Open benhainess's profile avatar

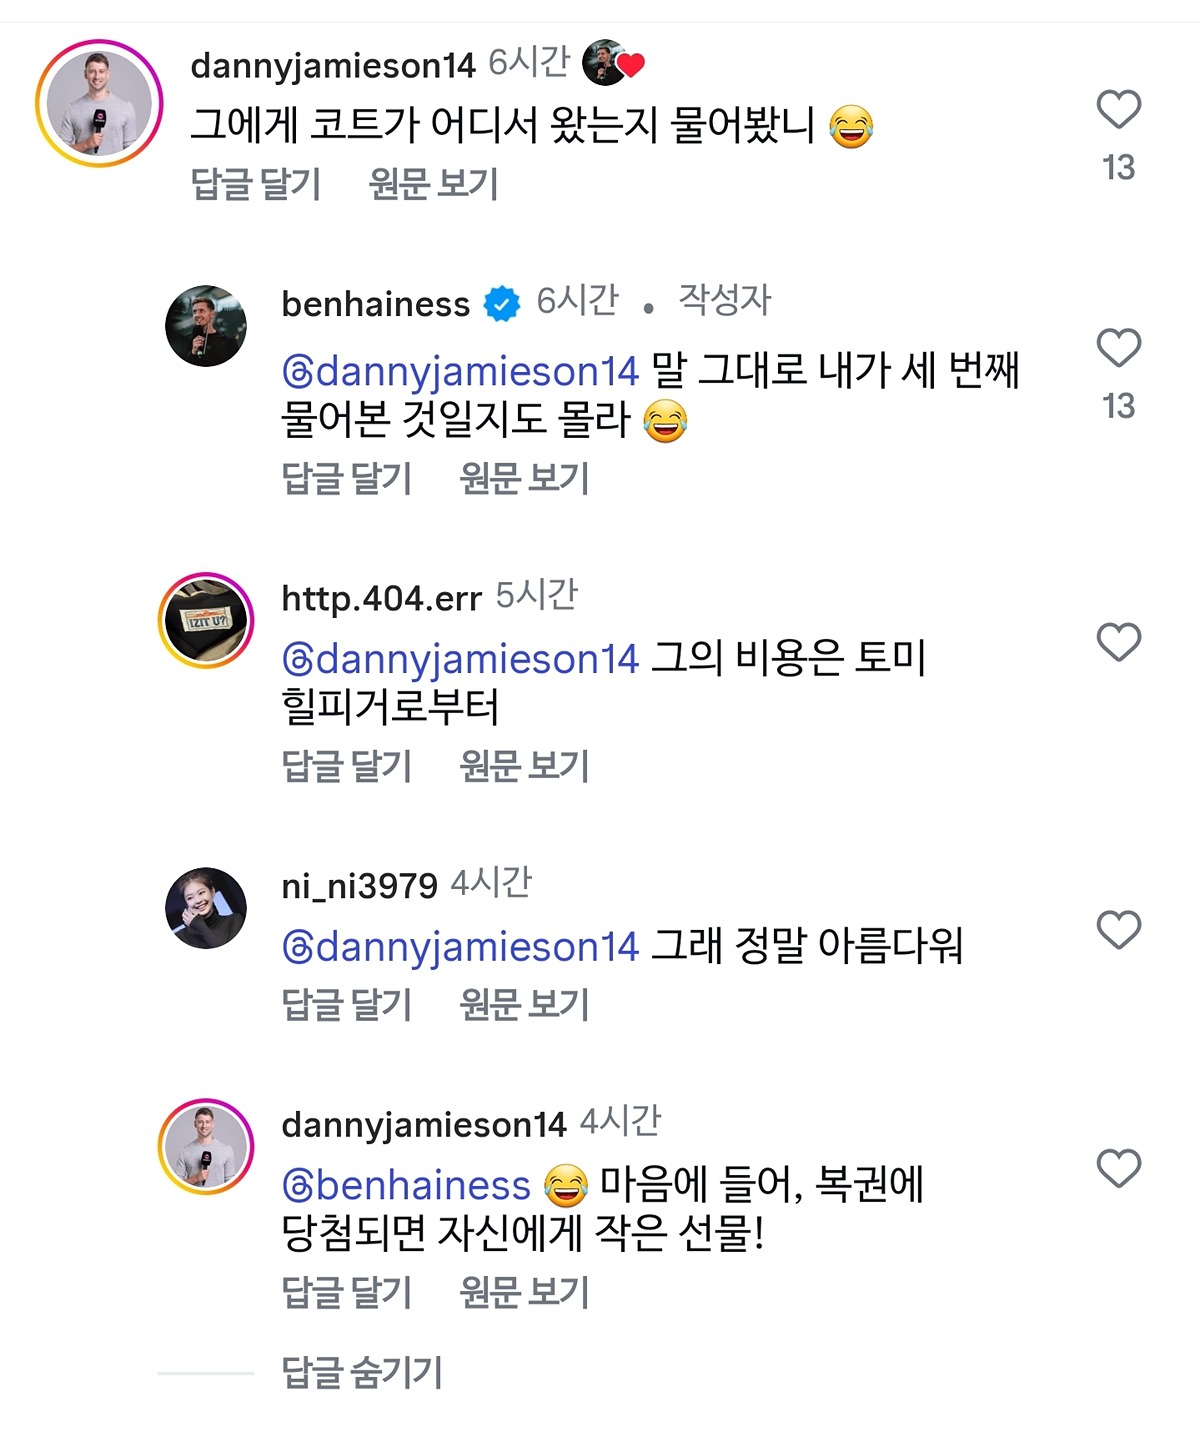(x=206, y=326)
